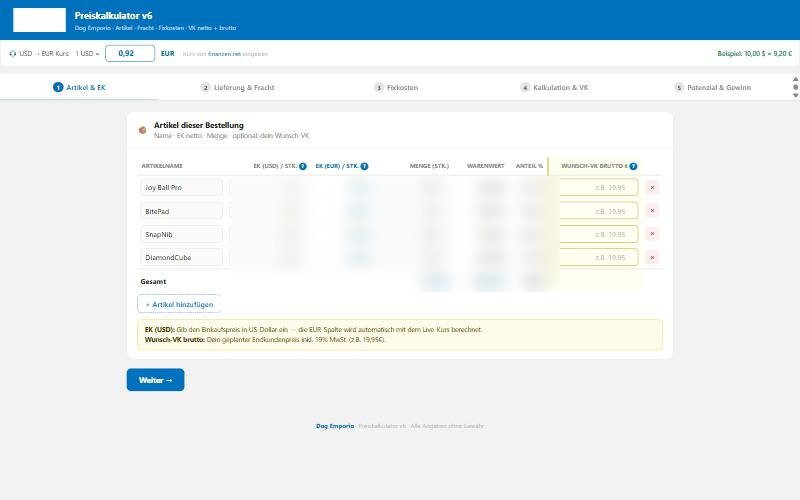Click the Beispiel: 10,00 $ = 9,20 € text
Screen dimensions: 800x500
[755, 54]
